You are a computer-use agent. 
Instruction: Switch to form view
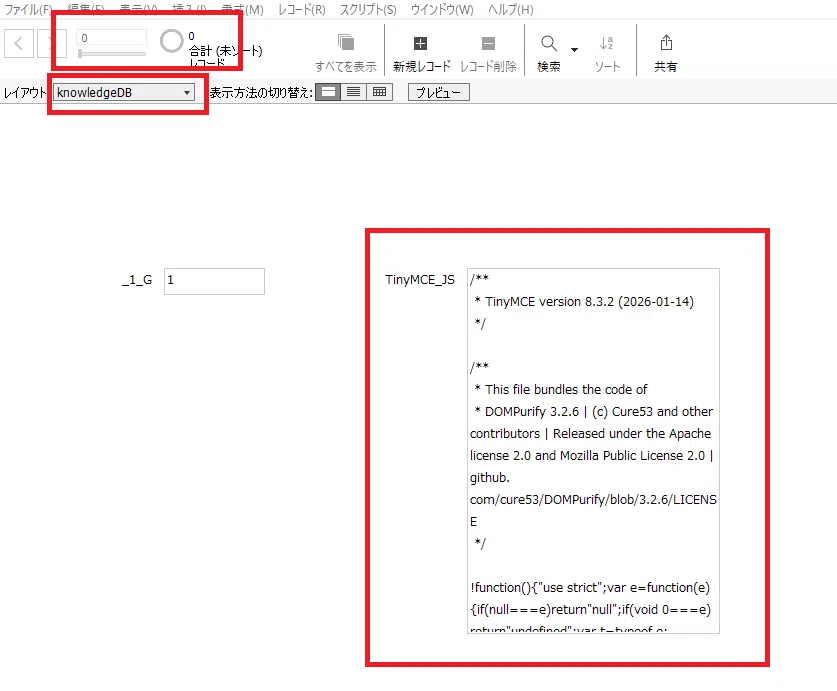328,92
